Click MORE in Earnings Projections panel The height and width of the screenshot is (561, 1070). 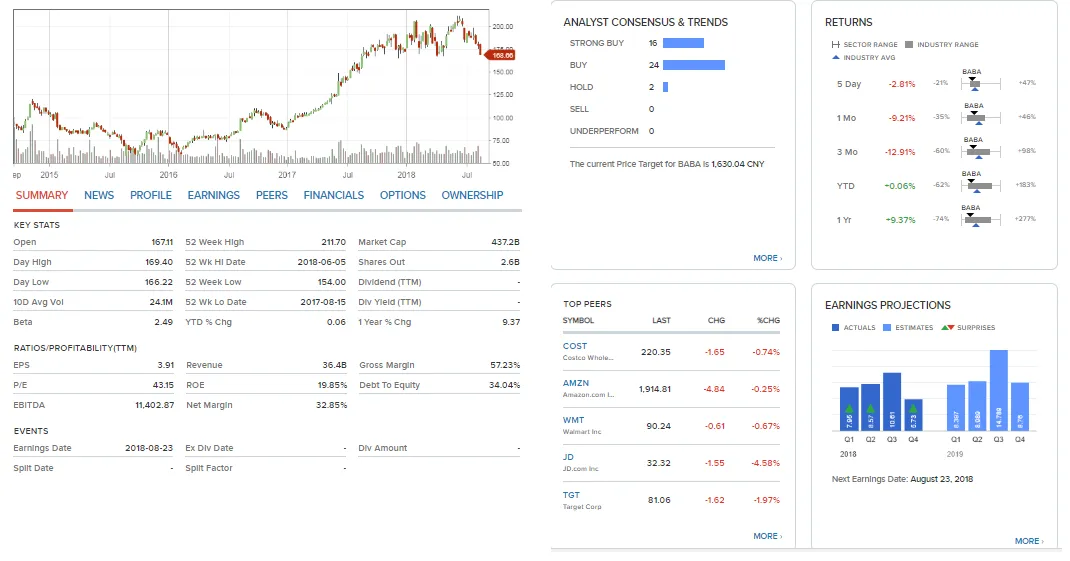1029,541
